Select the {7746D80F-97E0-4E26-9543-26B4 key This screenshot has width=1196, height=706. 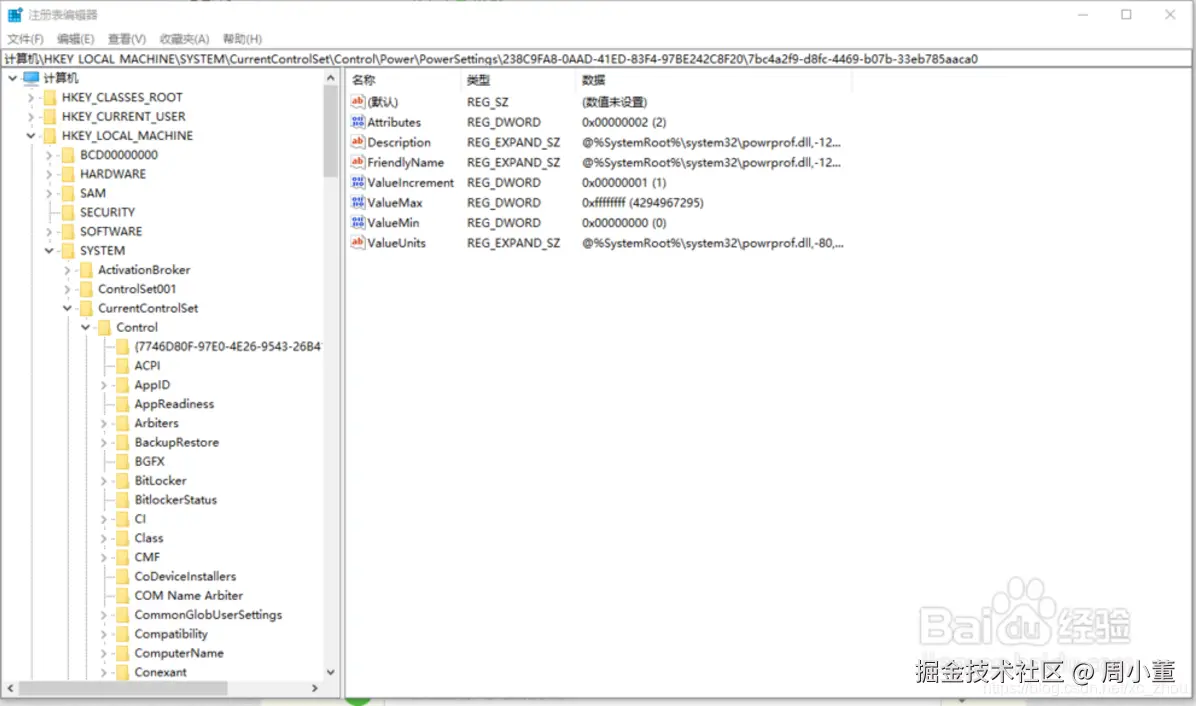[x=227, y=346]
